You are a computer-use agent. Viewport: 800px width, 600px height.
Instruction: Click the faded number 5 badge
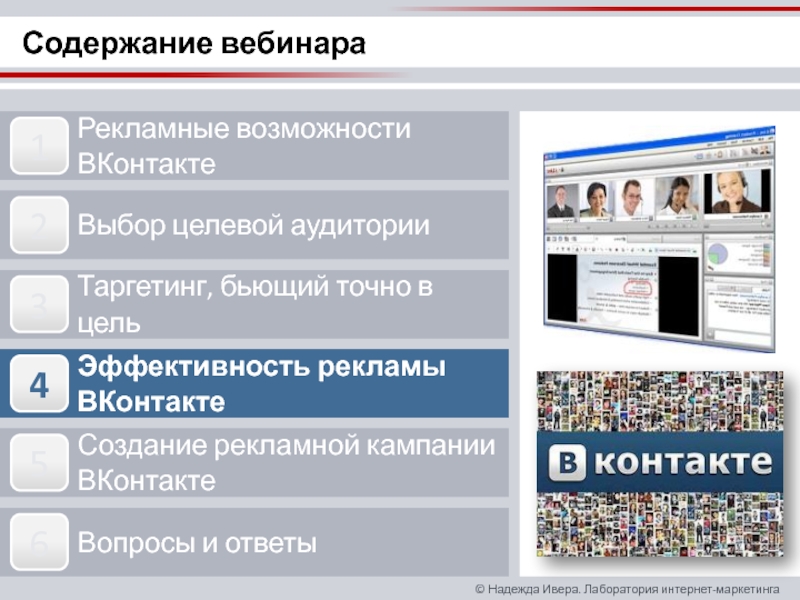coord(39,463)
